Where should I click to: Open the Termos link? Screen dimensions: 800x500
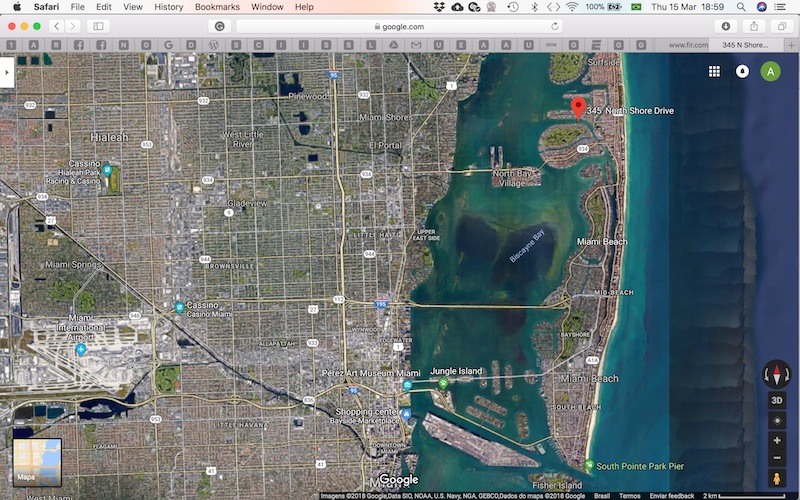coord(630,495)
